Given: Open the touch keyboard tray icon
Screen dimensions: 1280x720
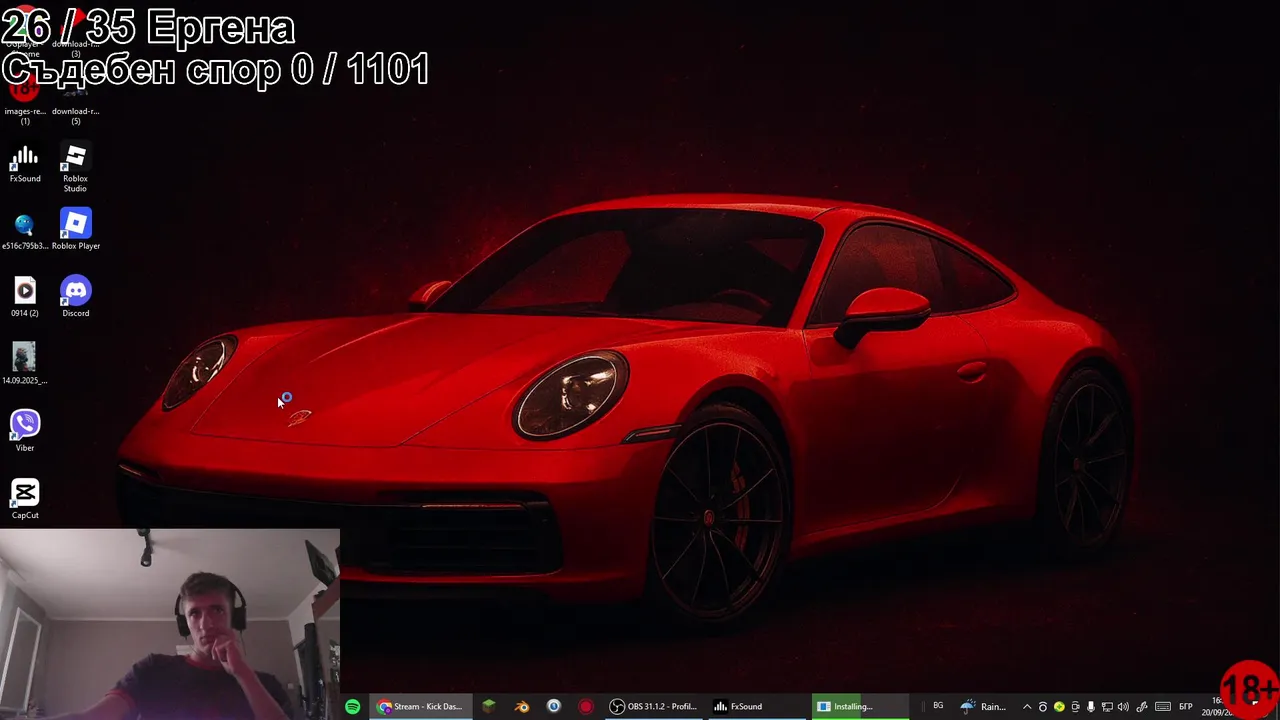Looking at the screenshot, I should click(x=1163, y=707).
